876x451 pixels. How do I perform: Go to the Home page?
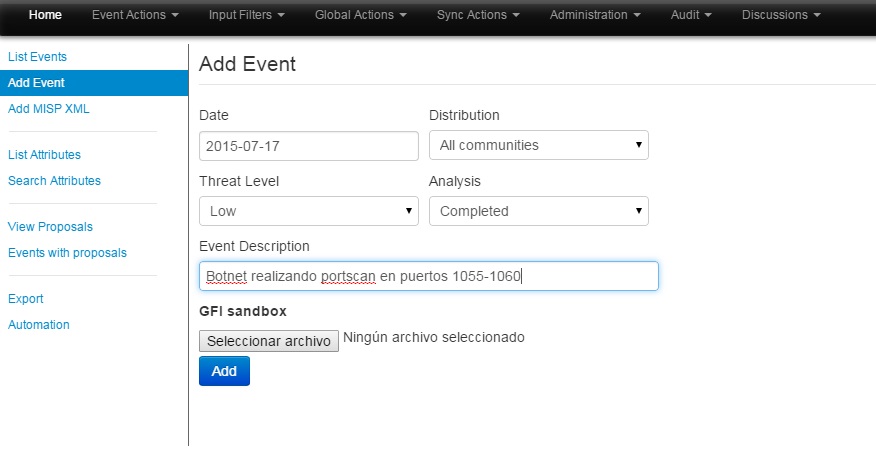pos(45,15)
